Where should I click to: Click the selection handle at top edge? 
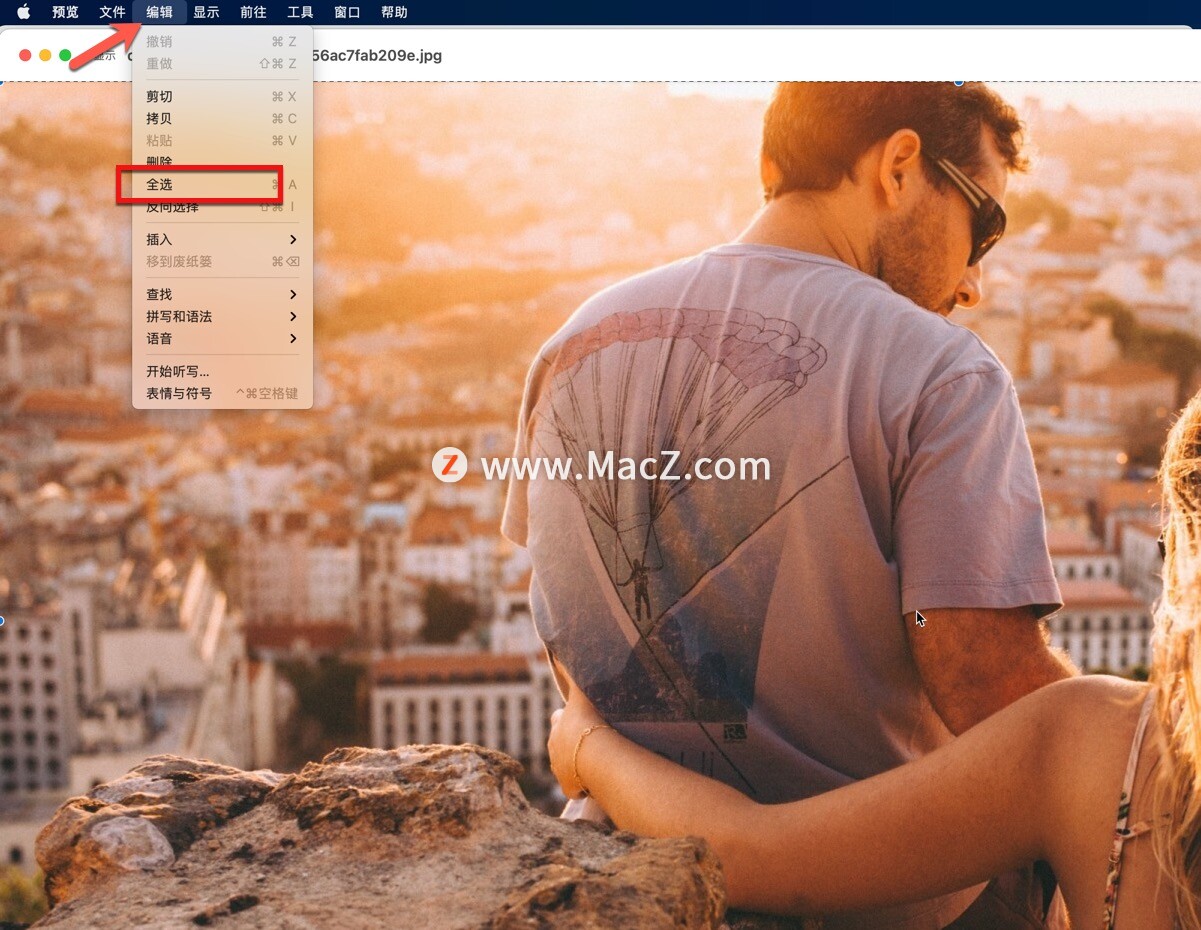coord(958,81)
